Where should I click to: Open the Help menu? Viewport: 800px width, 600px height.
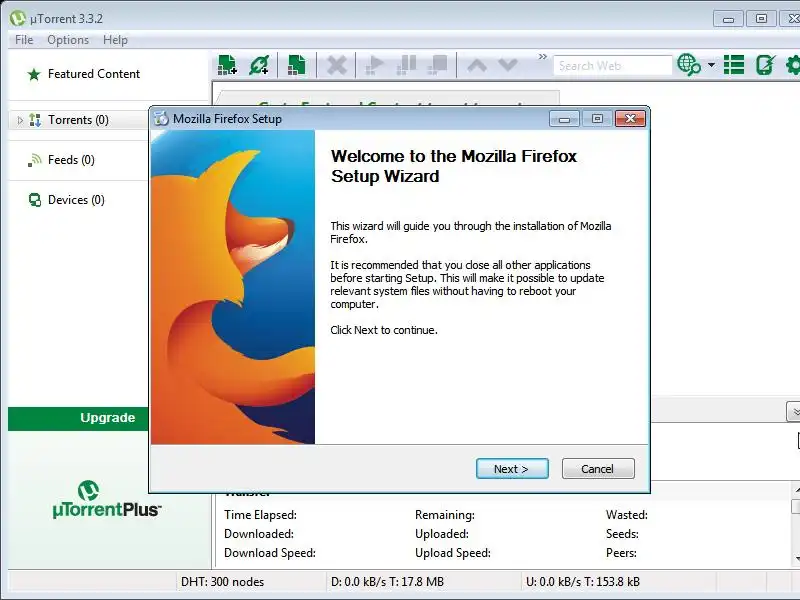pyautogui.click(x=115, y=40)
